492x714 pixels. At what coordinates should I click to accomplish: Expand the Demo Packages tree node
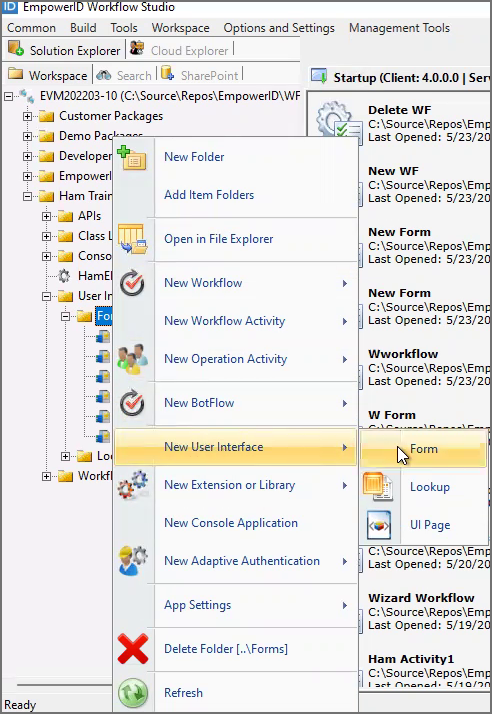[27, 136]
